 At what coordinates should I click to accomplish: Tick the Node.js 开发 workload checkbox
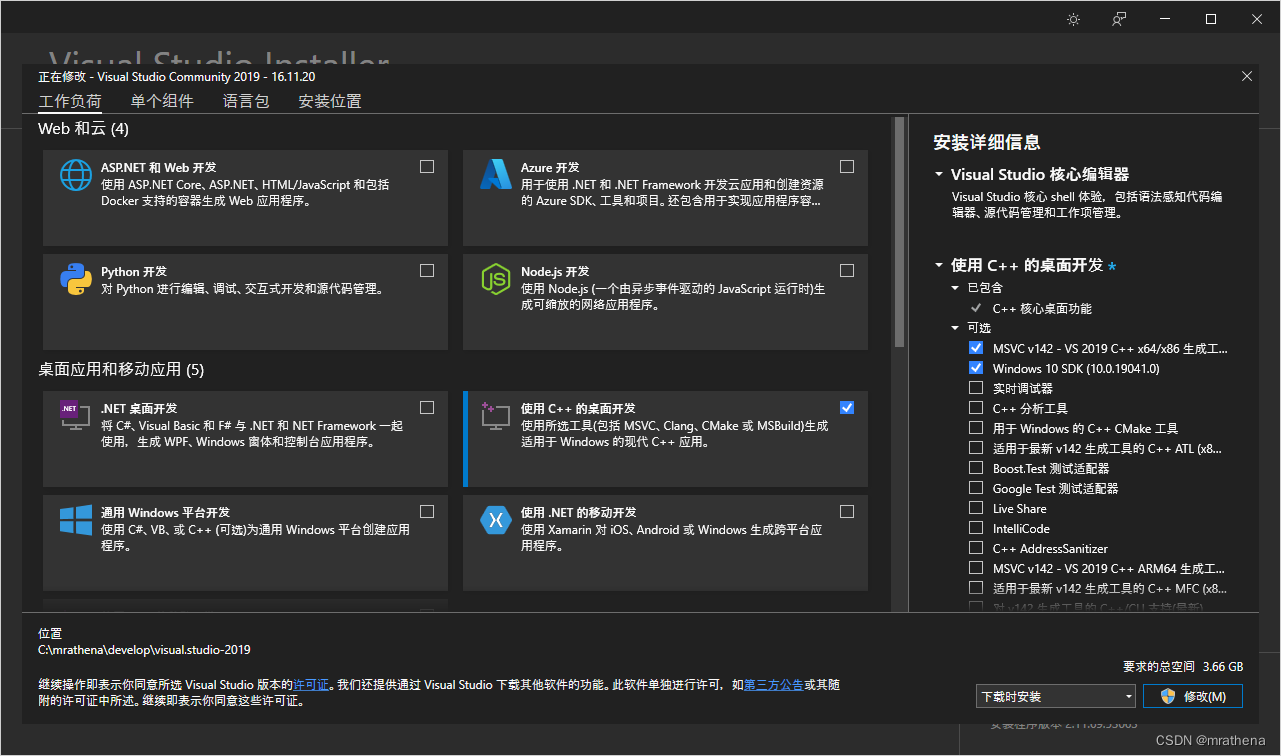click(x=847, y=270)
